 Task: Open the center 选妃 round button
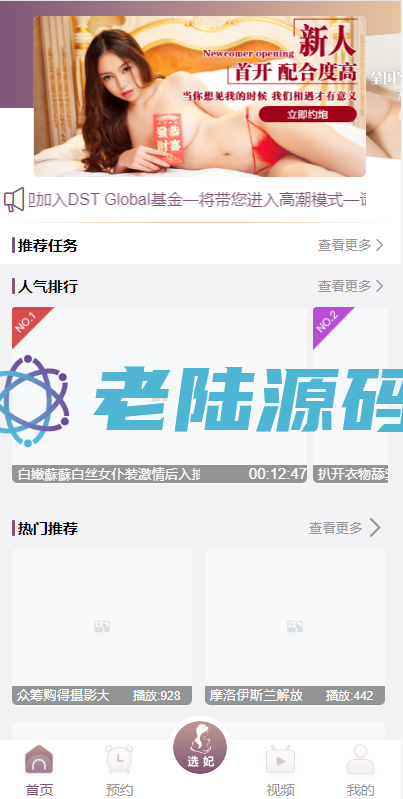pos(200,747)
